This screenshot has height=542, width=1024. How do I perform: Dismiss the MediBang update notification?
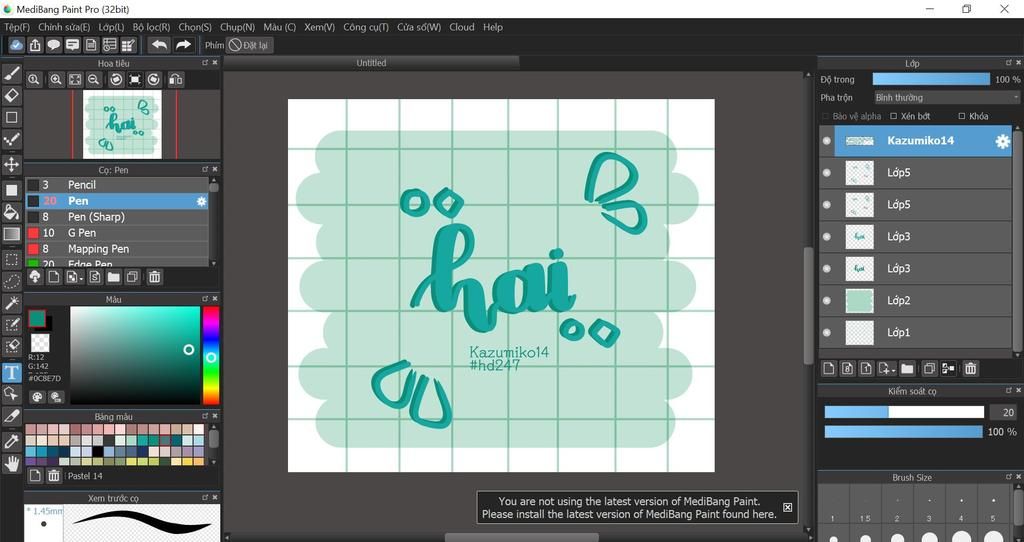click(787, 507)
